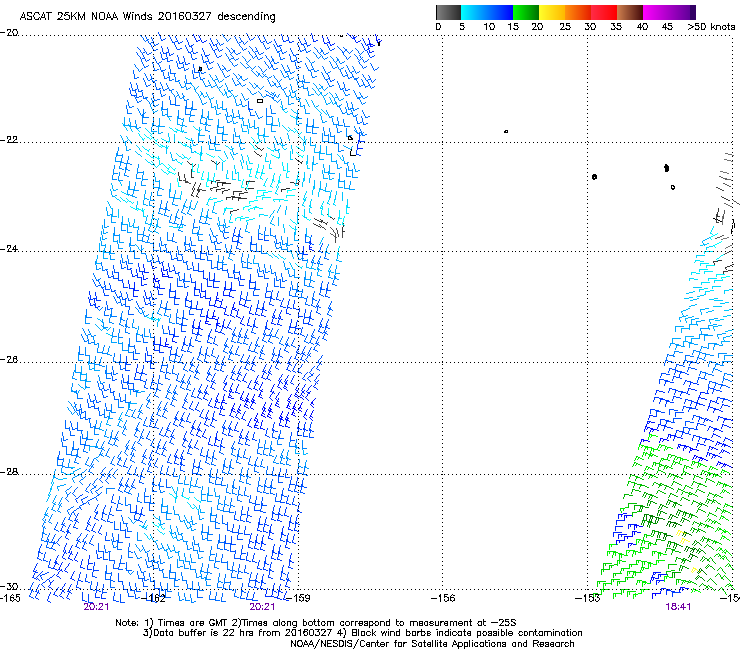Screen dimensions: 740x650
Task: Click the -153 longitude axis label
Action: point(588,598)
